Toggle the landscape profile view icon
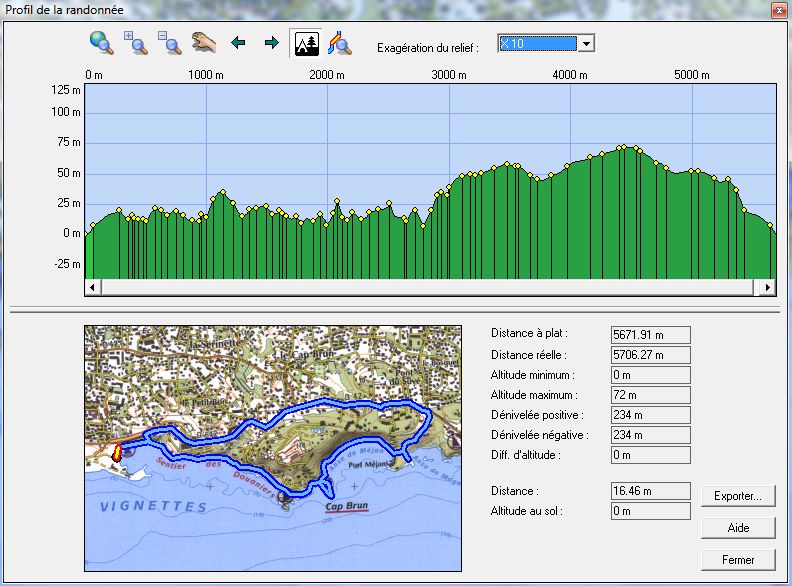Viewport: 792px width, 586px height. pos(306,44)
